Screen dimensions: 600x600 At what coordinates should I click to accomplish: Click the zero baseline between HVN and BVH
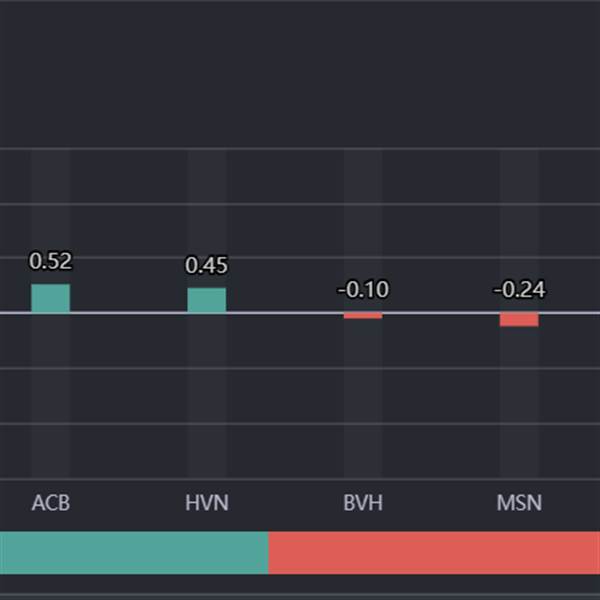click(x=285, y=313)
